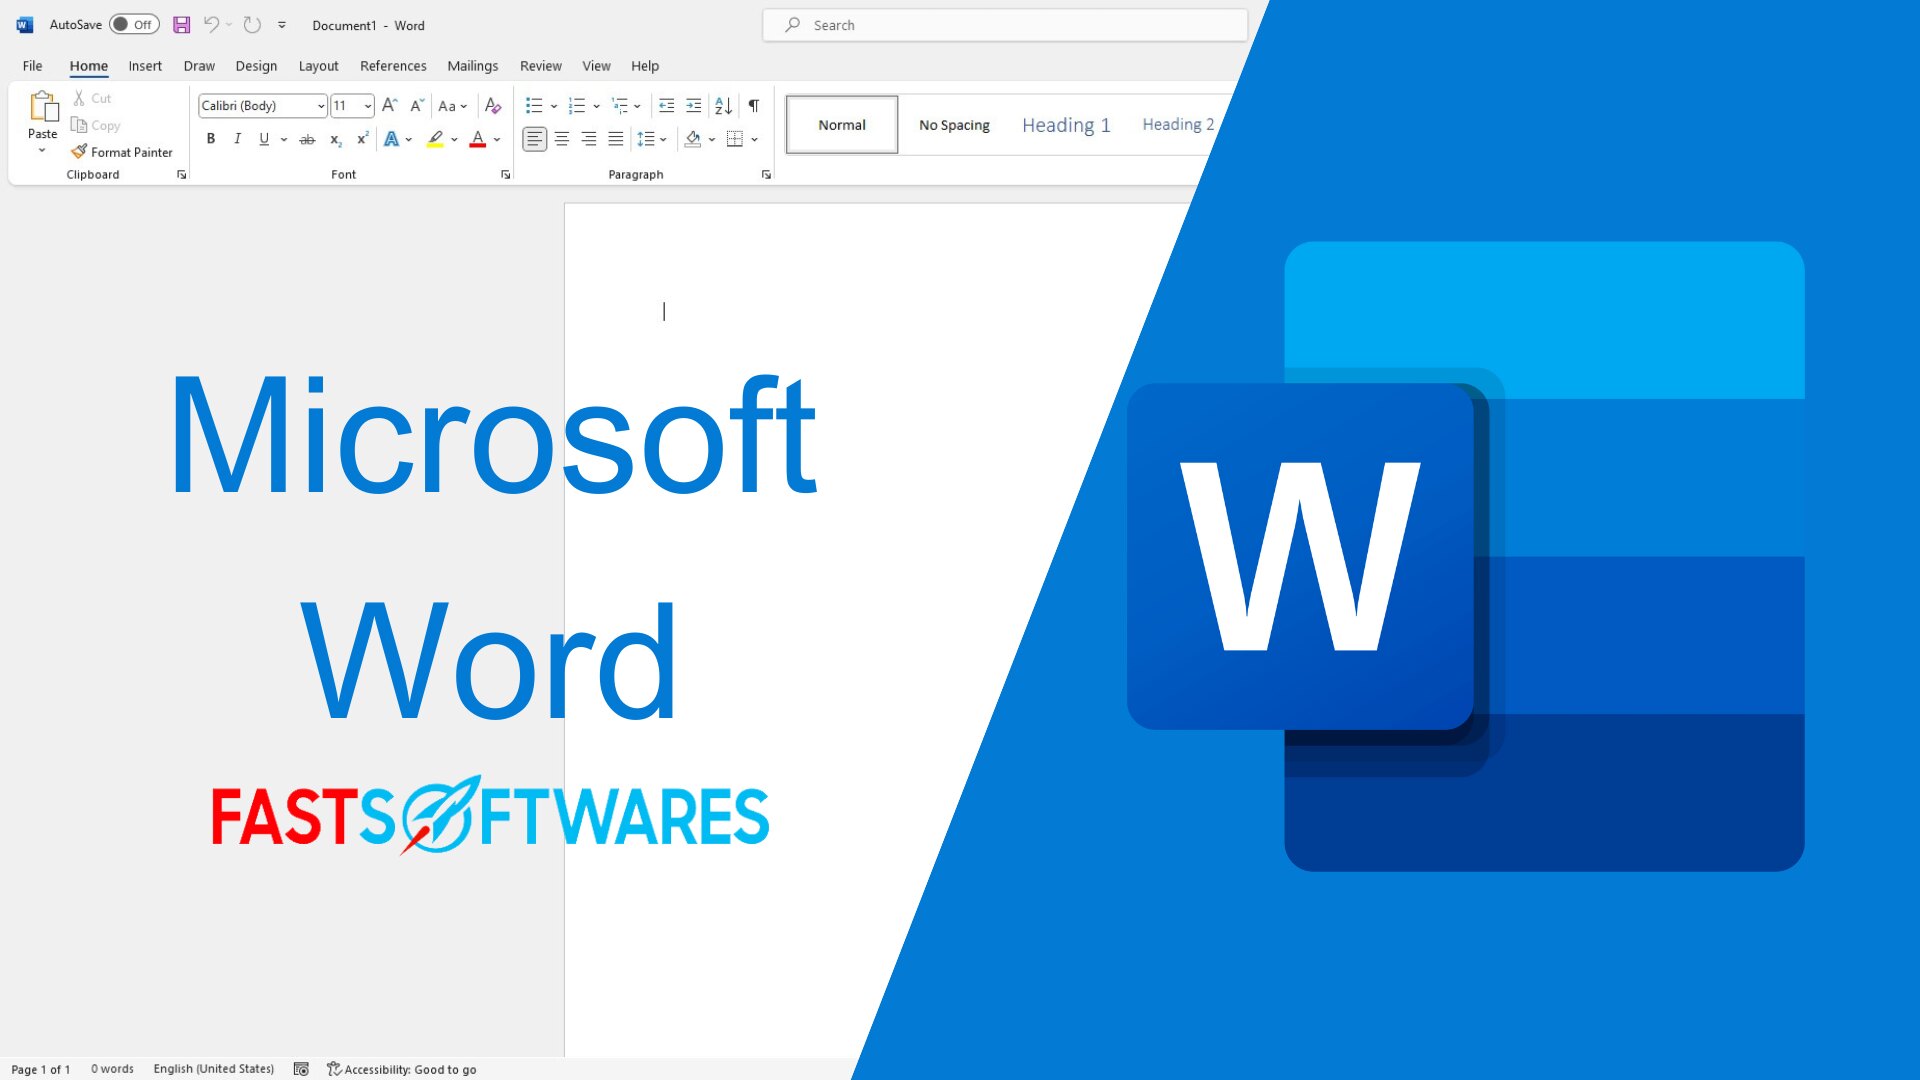Image resolution: width=1920 pixels, height=1080 pixels.
Task: Sort text with the A-Z sort icon
Action: pyautogui.click(x=724, y=105)
